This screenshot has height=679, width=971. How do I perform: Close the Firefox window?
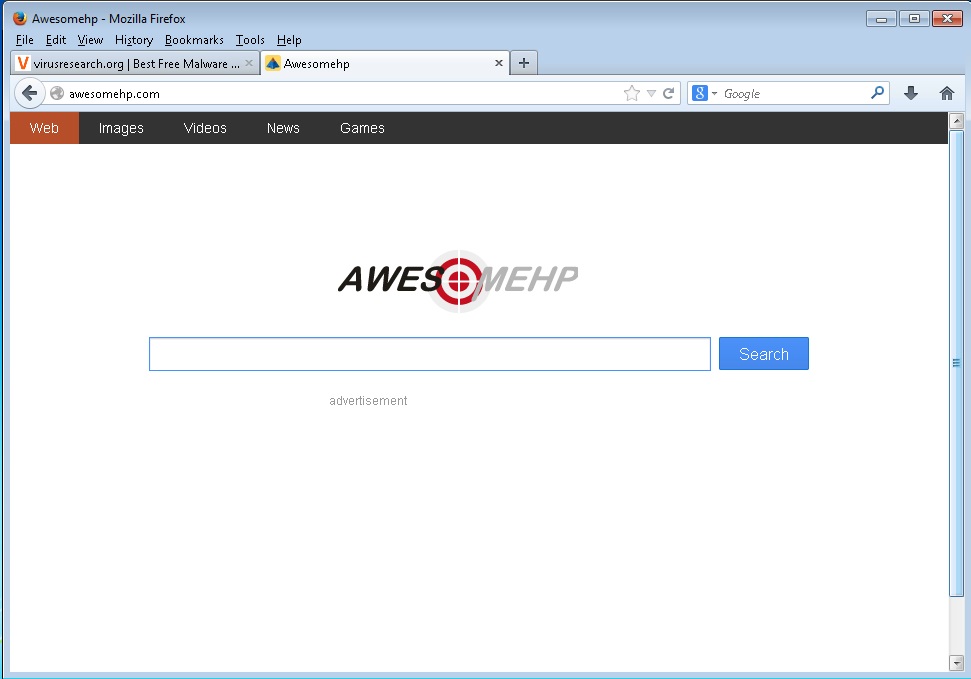tap(947, 19)
